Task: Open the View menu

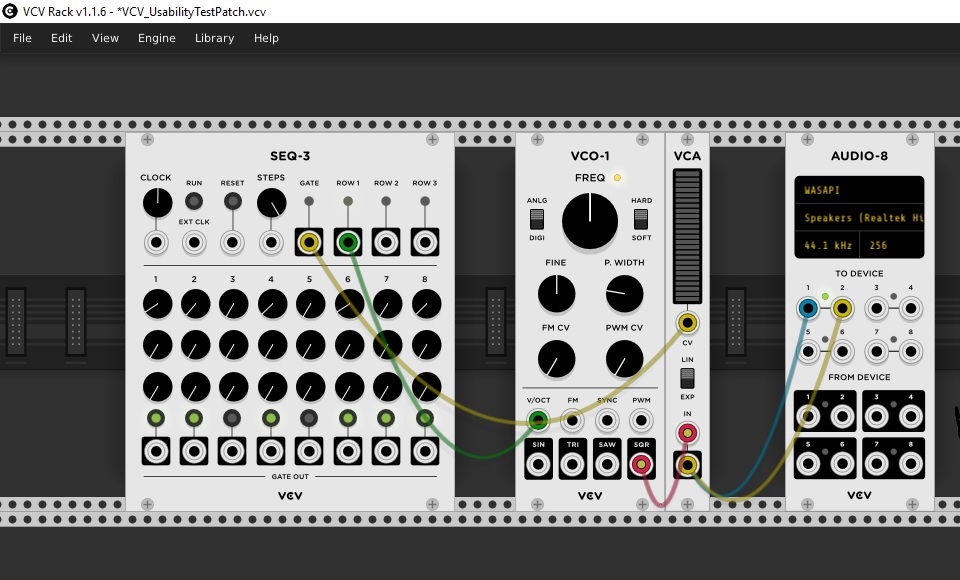Action: click(x=105, y=38)
